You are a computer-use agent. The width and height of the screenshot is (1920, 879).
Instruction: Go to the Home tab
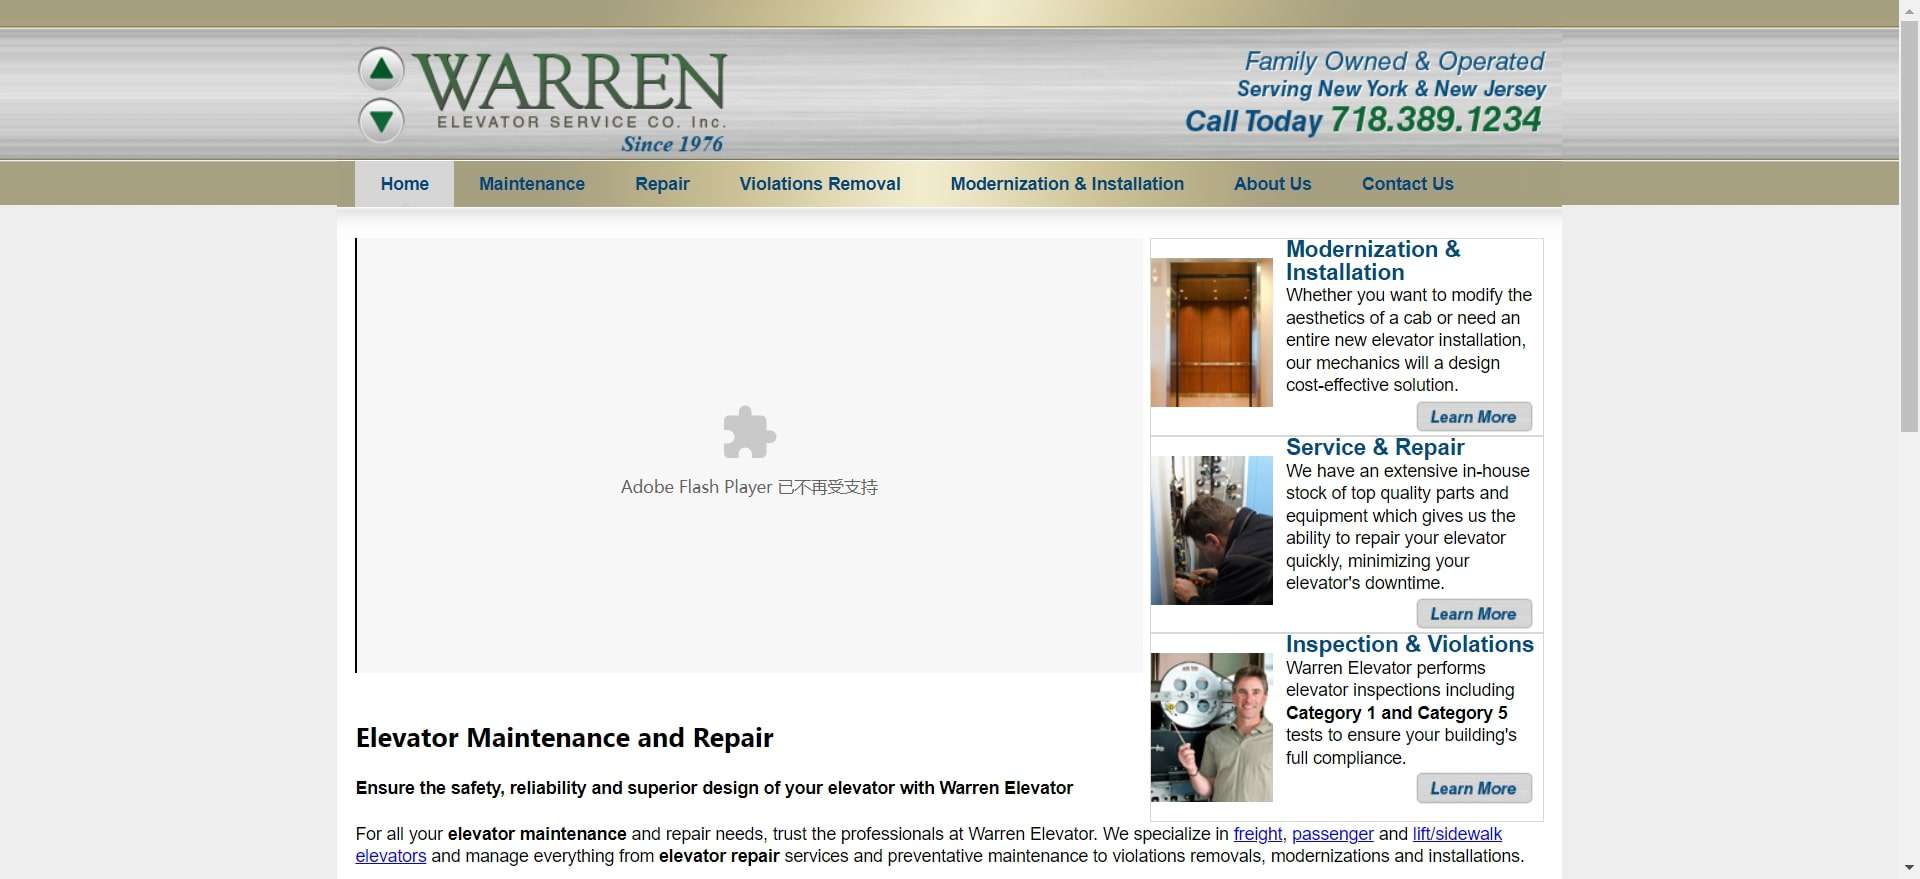[x=404, y=184]
